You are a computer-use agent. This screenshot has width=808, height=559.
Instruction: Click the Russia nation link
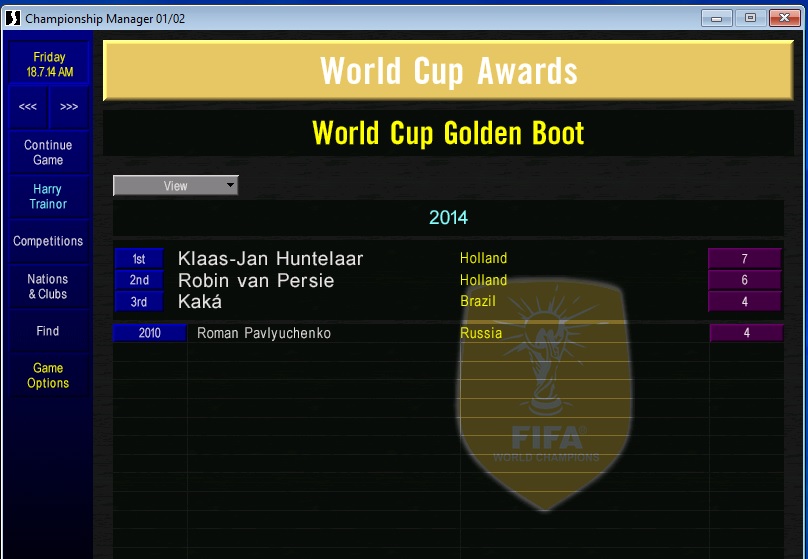point(481,333)
